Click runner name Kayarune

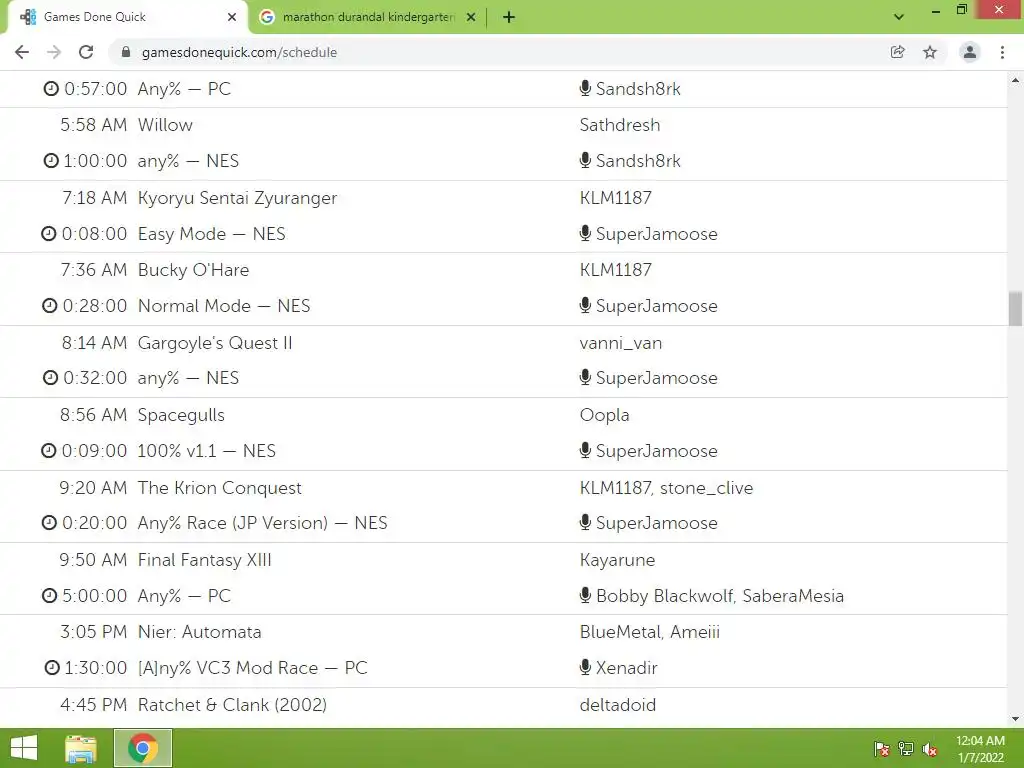click(x=617, y=560)
